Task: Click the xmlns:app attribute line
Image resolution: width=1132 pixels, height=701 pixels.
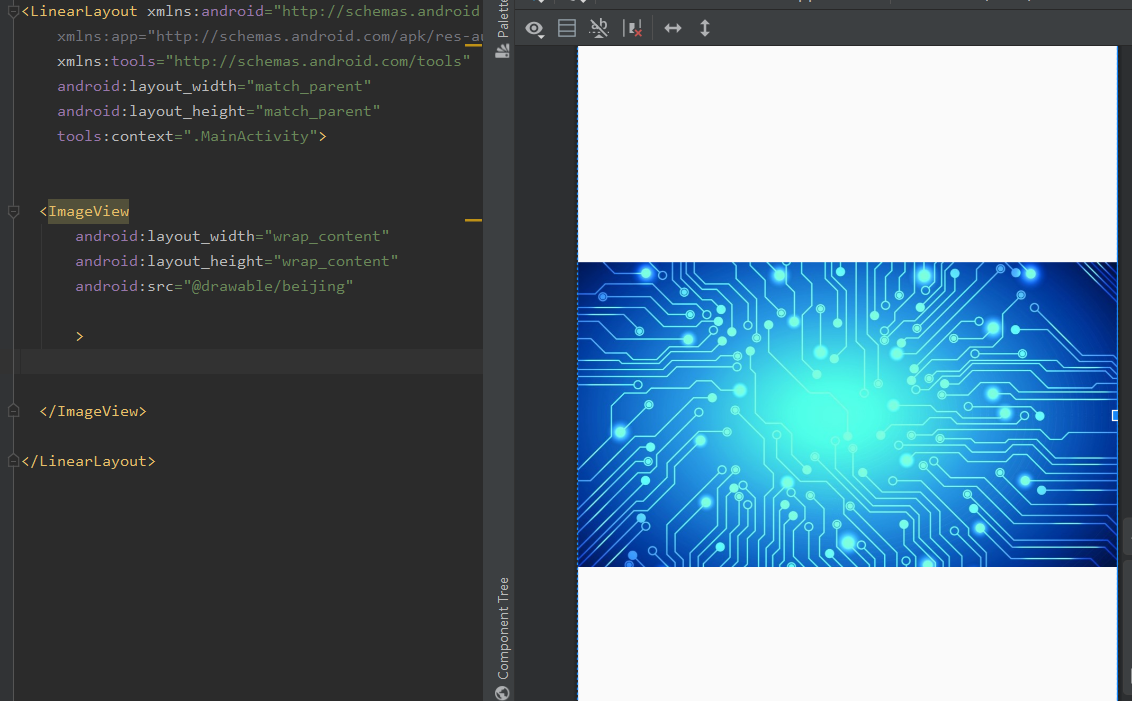Action: pyautogui.click(x=269, y=36)
